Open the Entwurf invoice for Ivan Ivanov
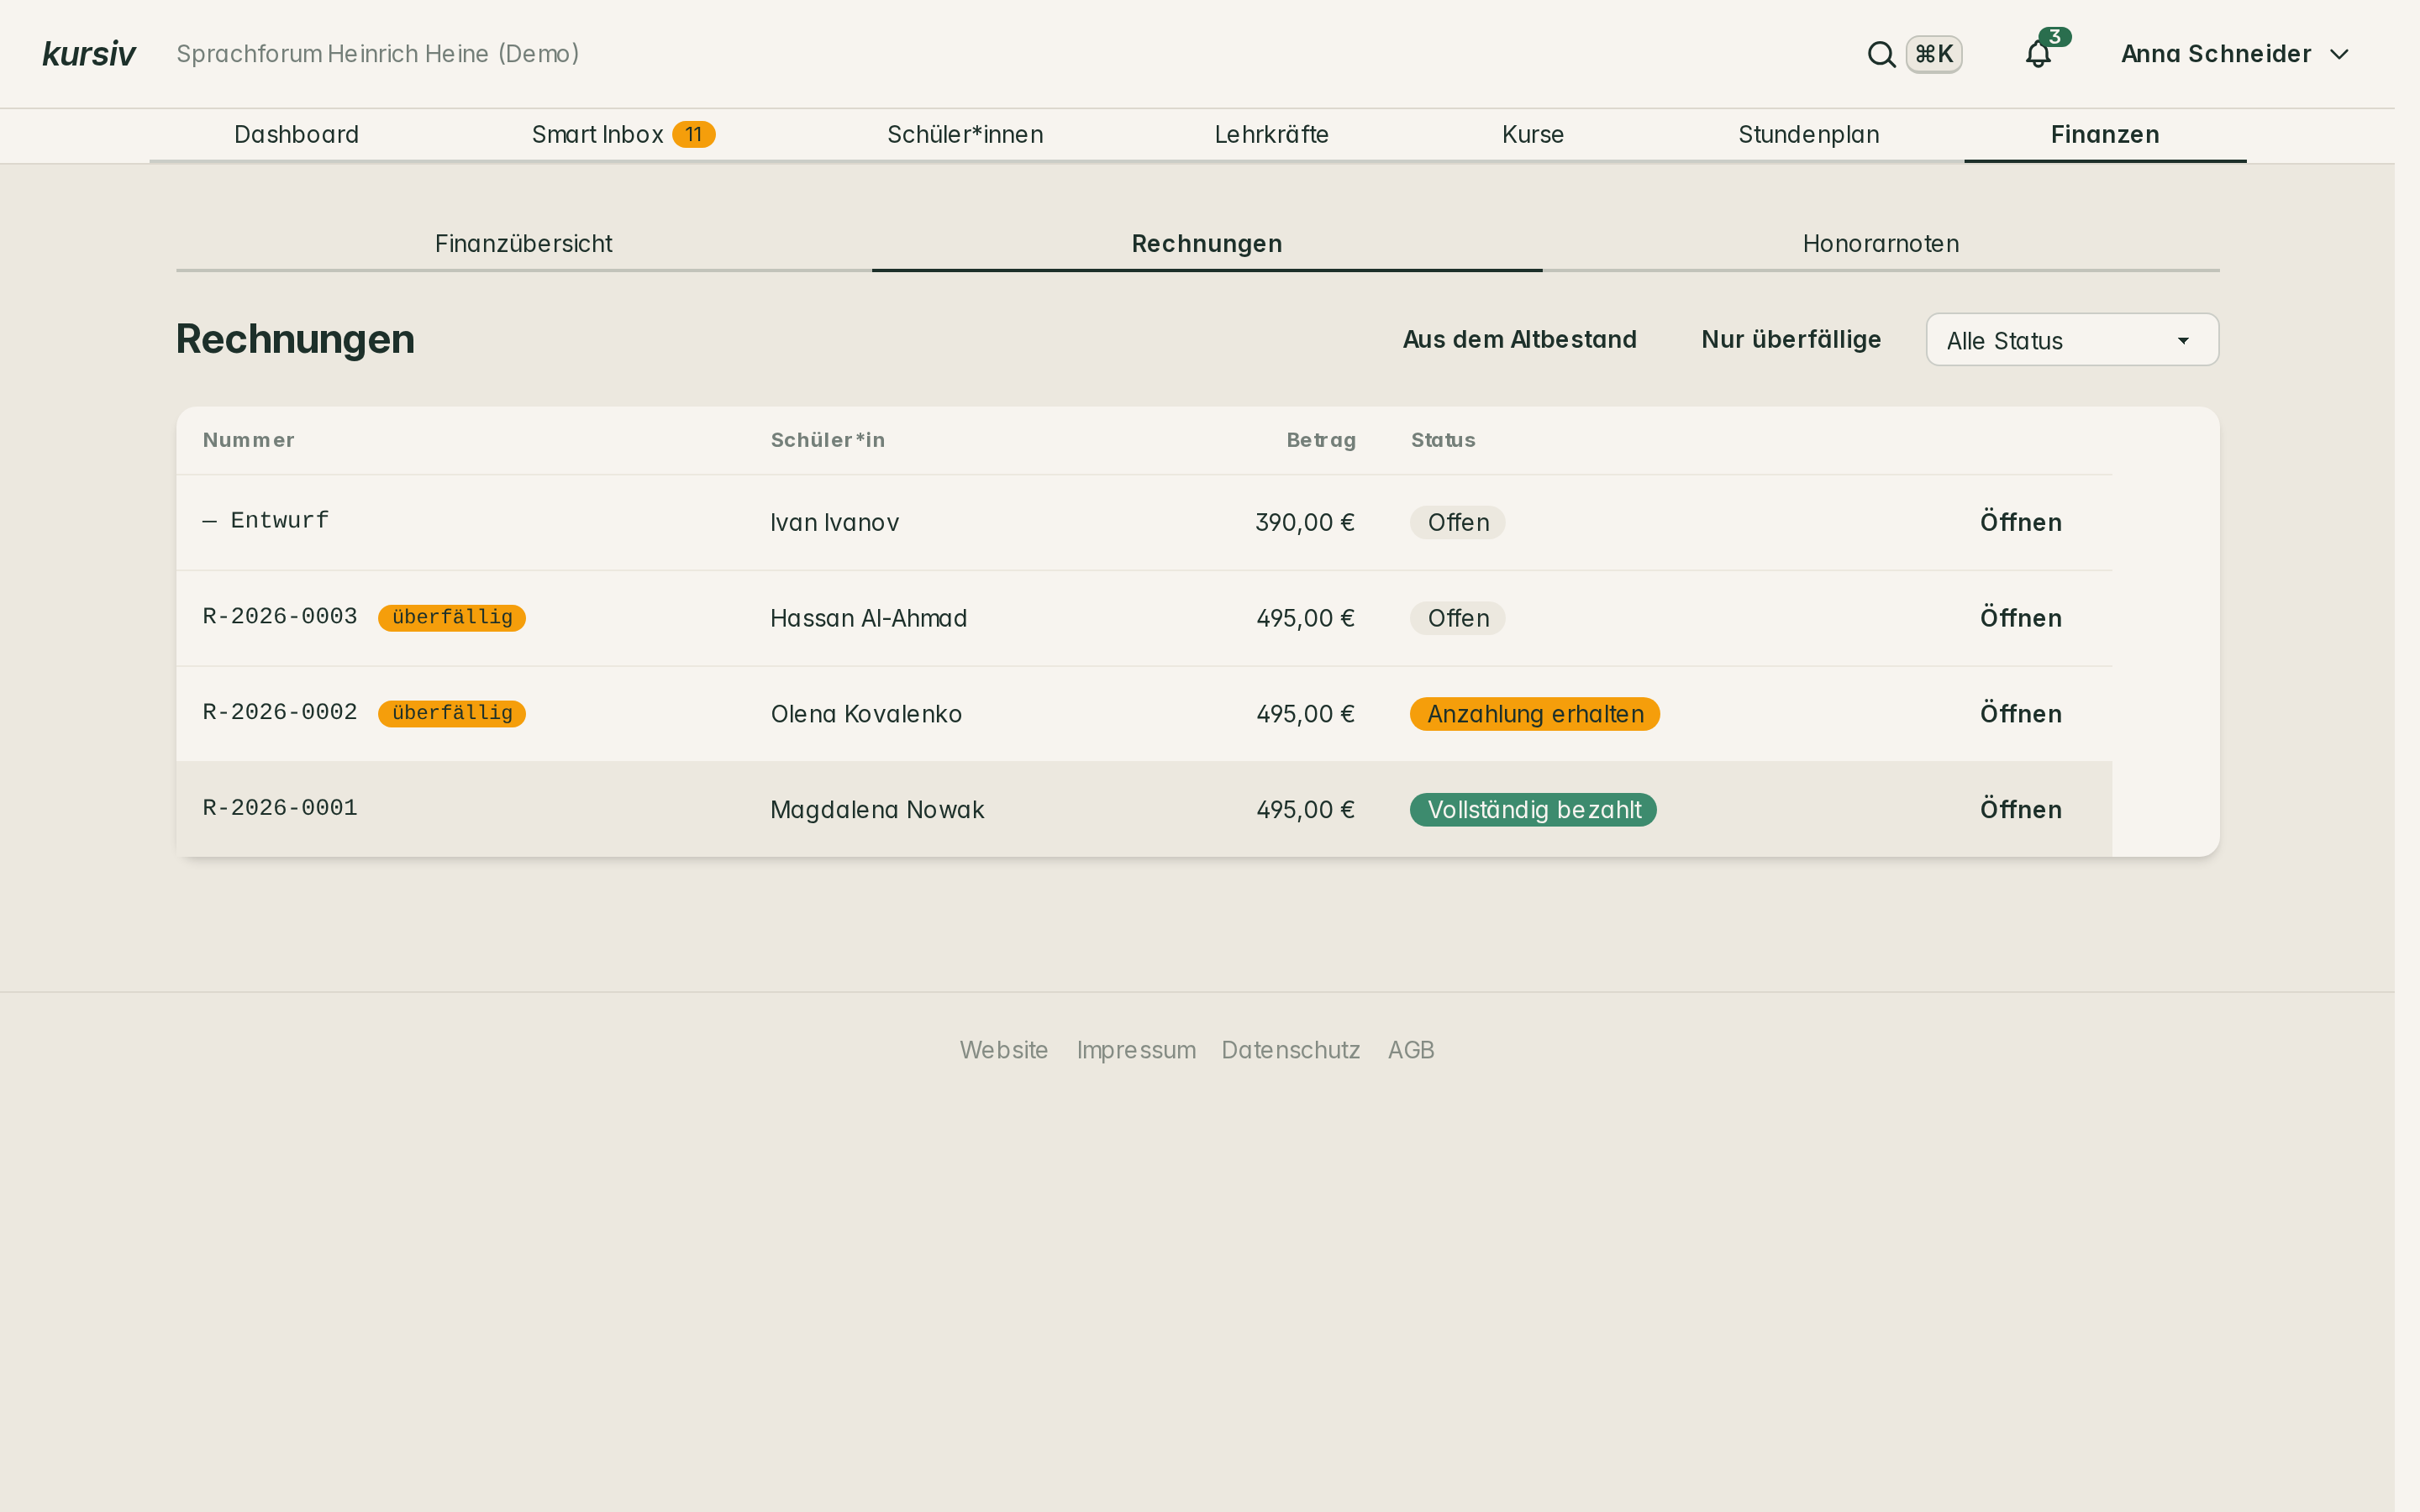 pos(2020,523)
